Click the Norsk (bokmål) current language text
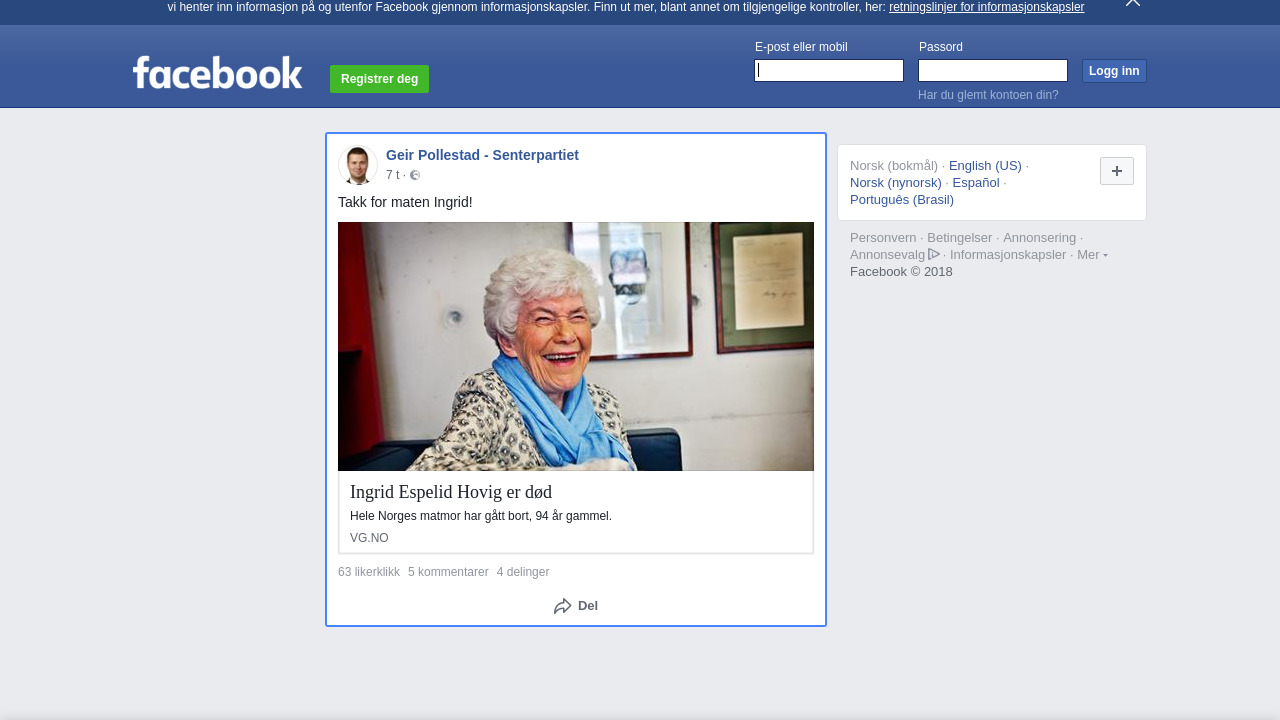Image resolution: width=1280 pixels, height=720 pixels. click(894, 166)
